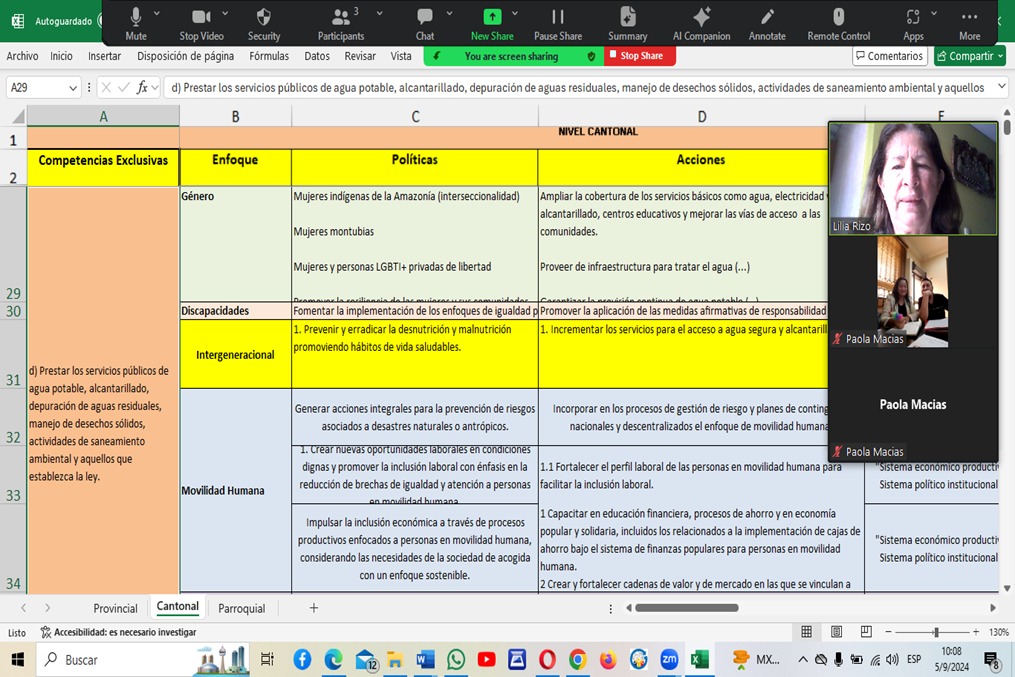Image resolution: width=1015 pixels, height=677 pixels.
Task: Open Zoom Remote Control option
Action: pos(838,24)
